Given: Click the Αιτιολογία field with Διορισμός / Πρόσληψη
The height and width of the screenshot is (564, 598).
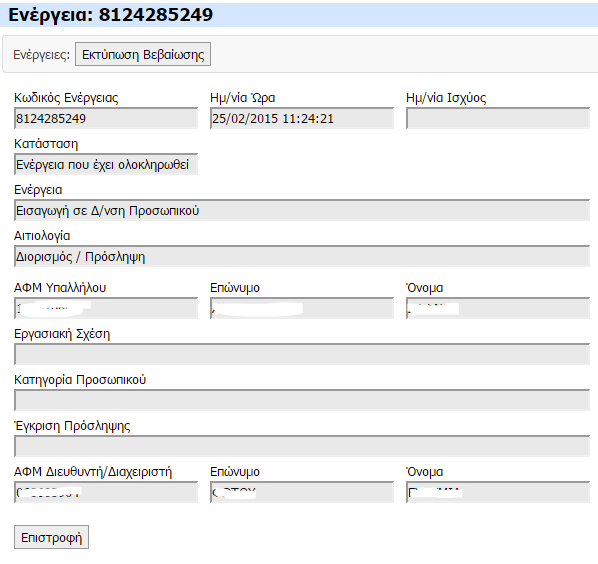Looking at the screenshot, I should coord(302,256).
